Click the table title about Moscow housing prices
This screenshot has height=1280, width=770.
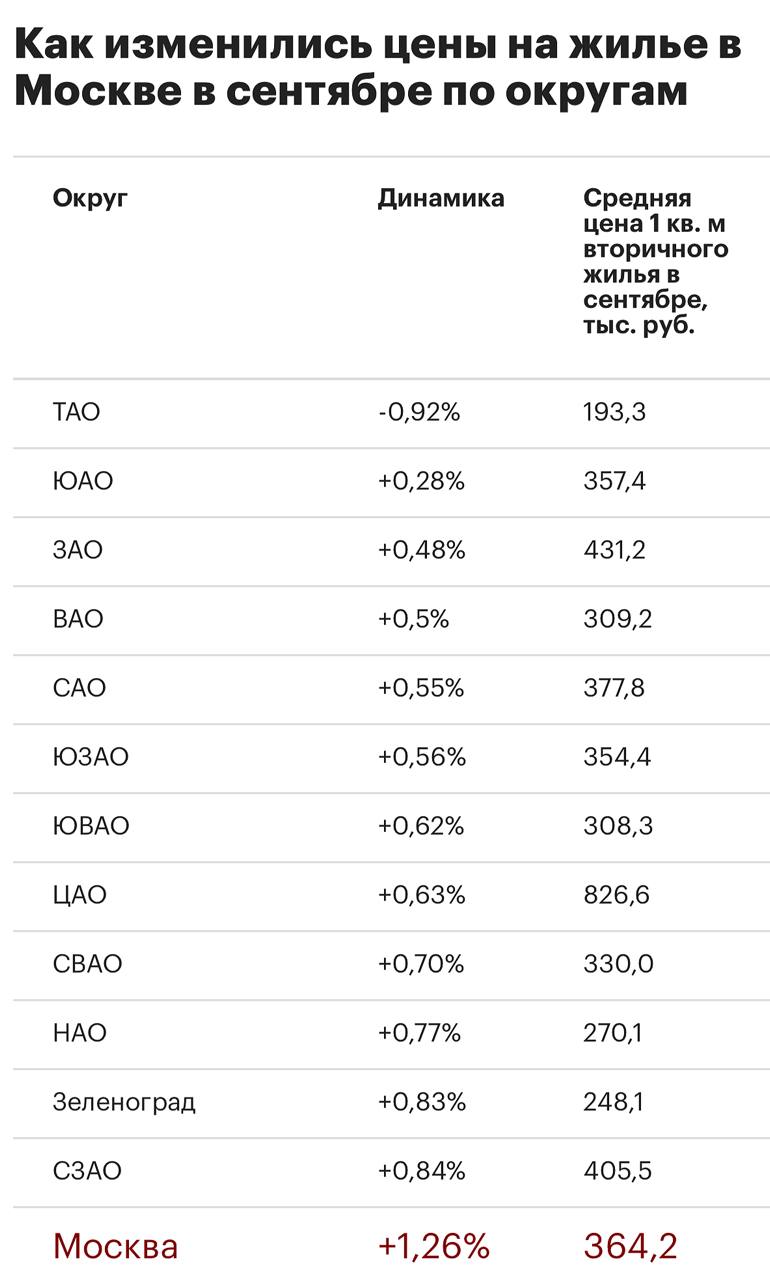(378, 69)
